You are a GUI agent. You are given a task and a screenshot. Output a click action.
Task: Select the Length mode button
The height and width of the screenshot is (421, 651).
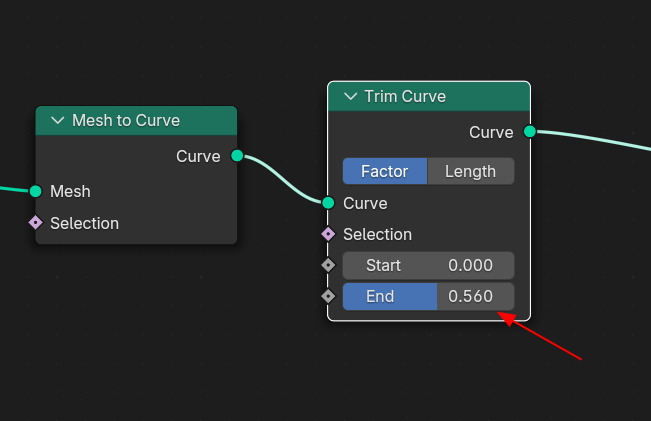[x=471, y=171]
